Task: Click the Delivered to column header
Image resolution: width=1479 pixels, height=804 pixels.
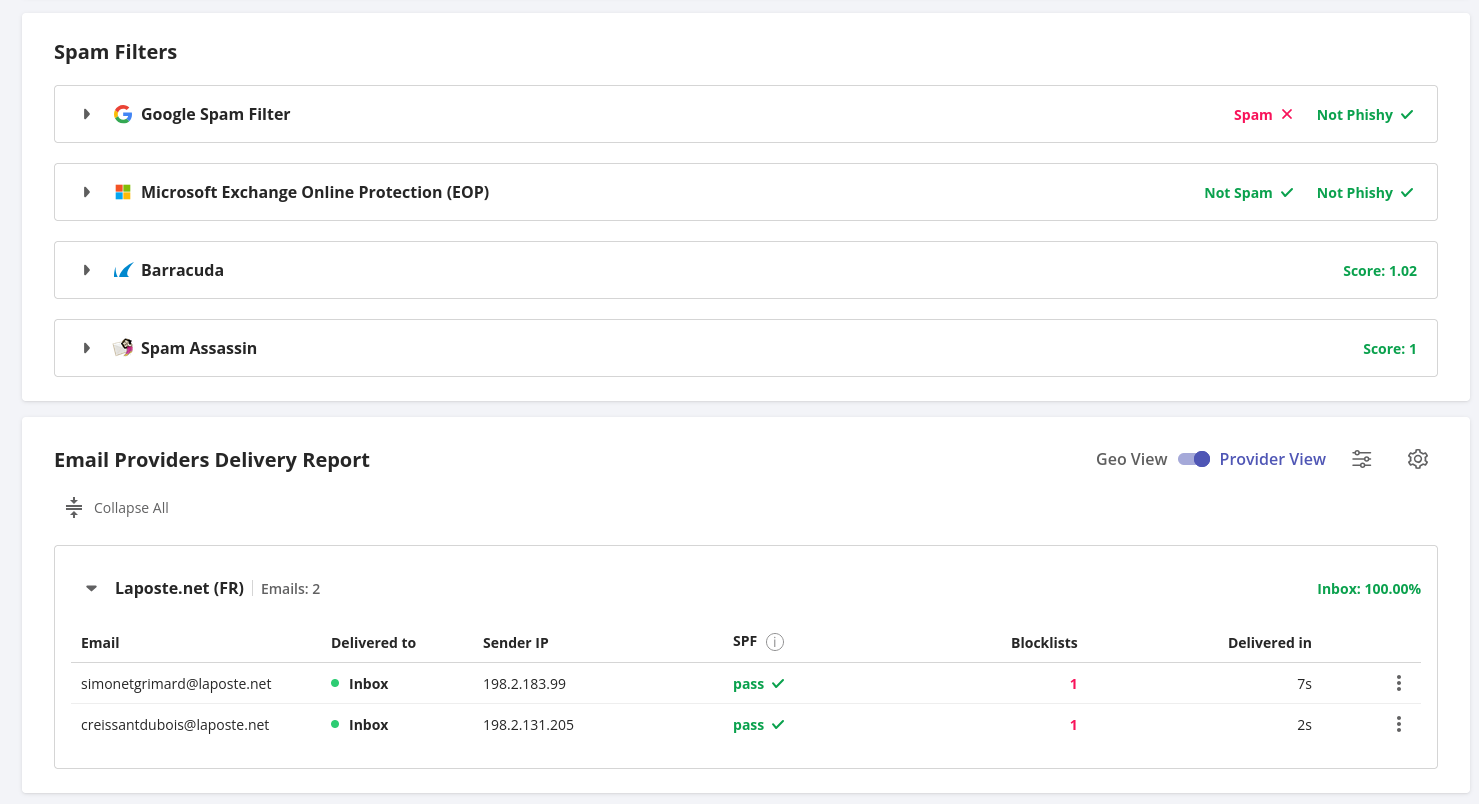Action: tap(373, 643)
